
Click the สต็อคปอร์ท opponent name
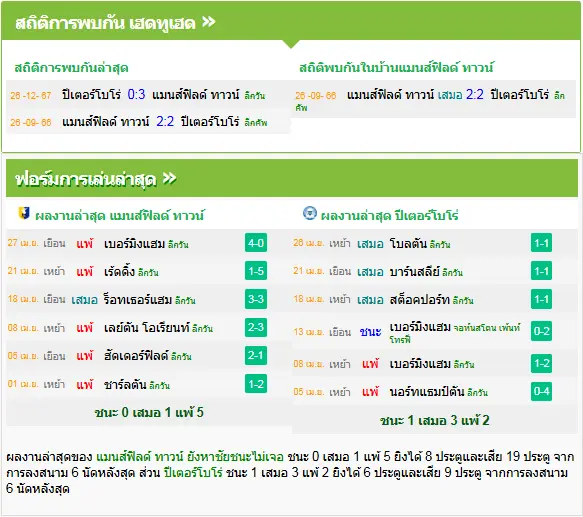(x=419, y=299)
